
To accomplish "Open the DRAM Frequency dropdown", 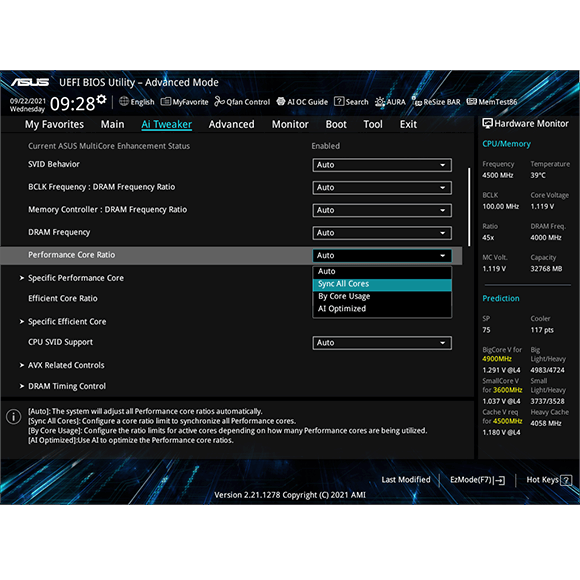I will [382, 233].
